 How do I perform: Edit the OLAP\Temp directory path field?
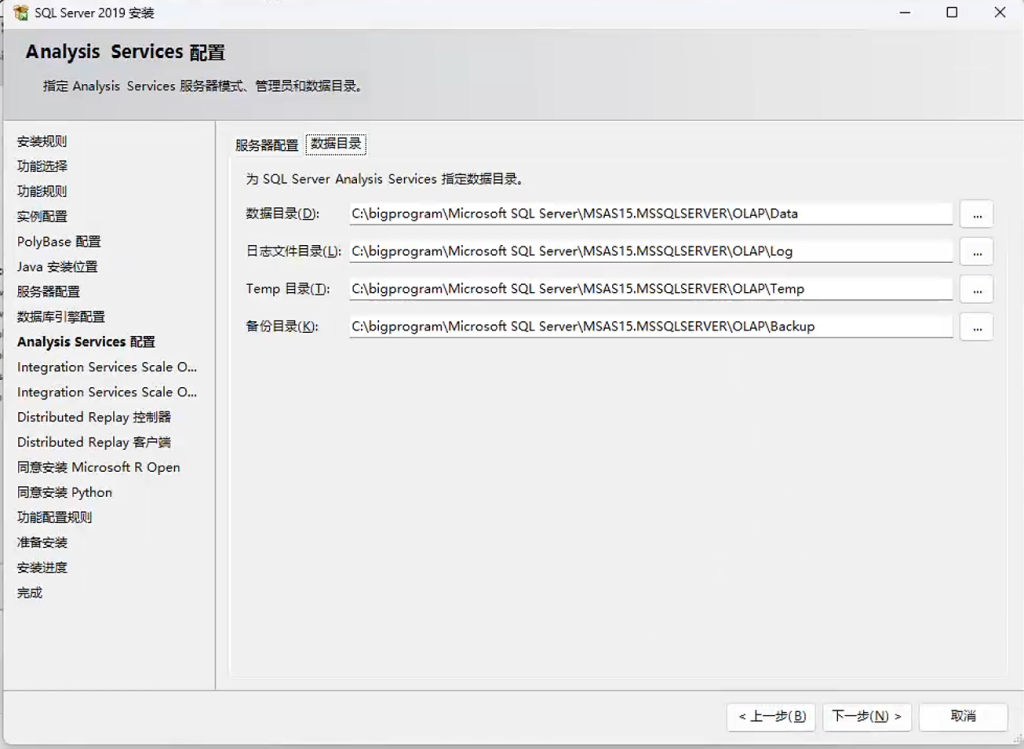point(650,289)
